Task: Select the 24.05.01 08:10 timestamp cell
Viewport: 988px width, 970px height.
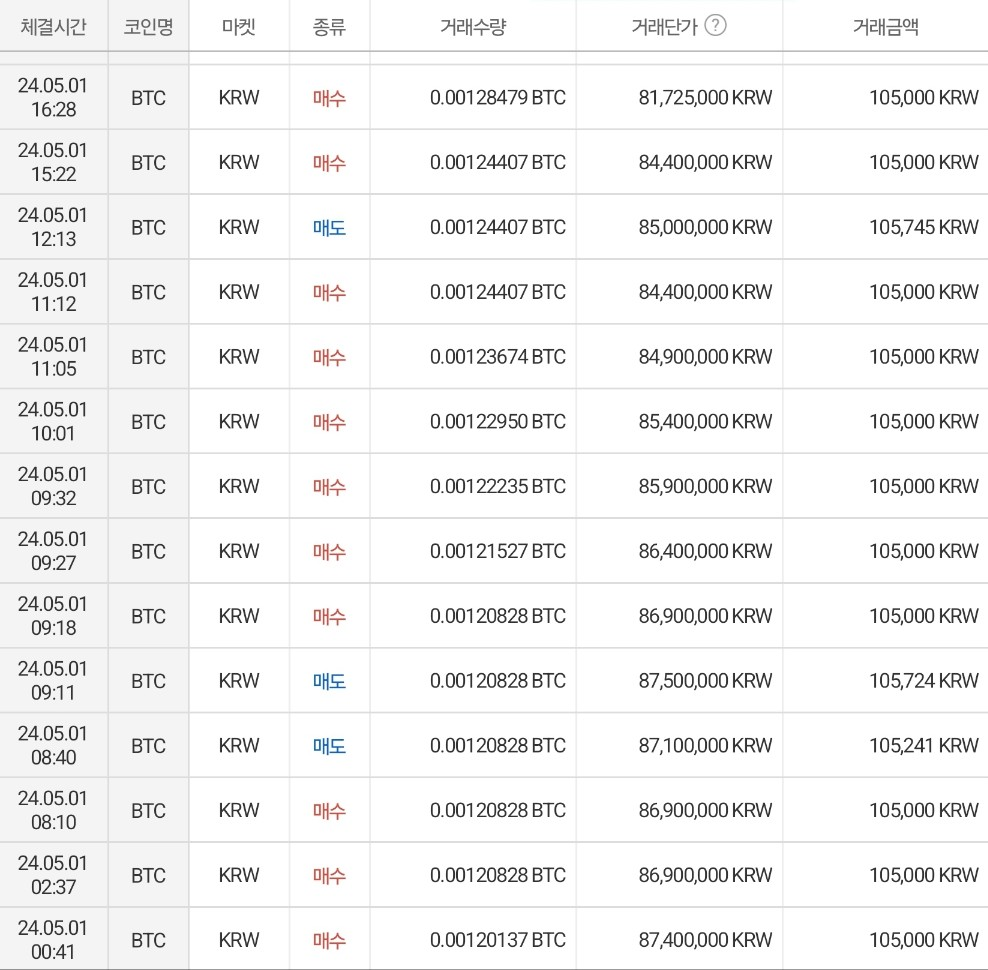Action: click(x=53, y=810)
